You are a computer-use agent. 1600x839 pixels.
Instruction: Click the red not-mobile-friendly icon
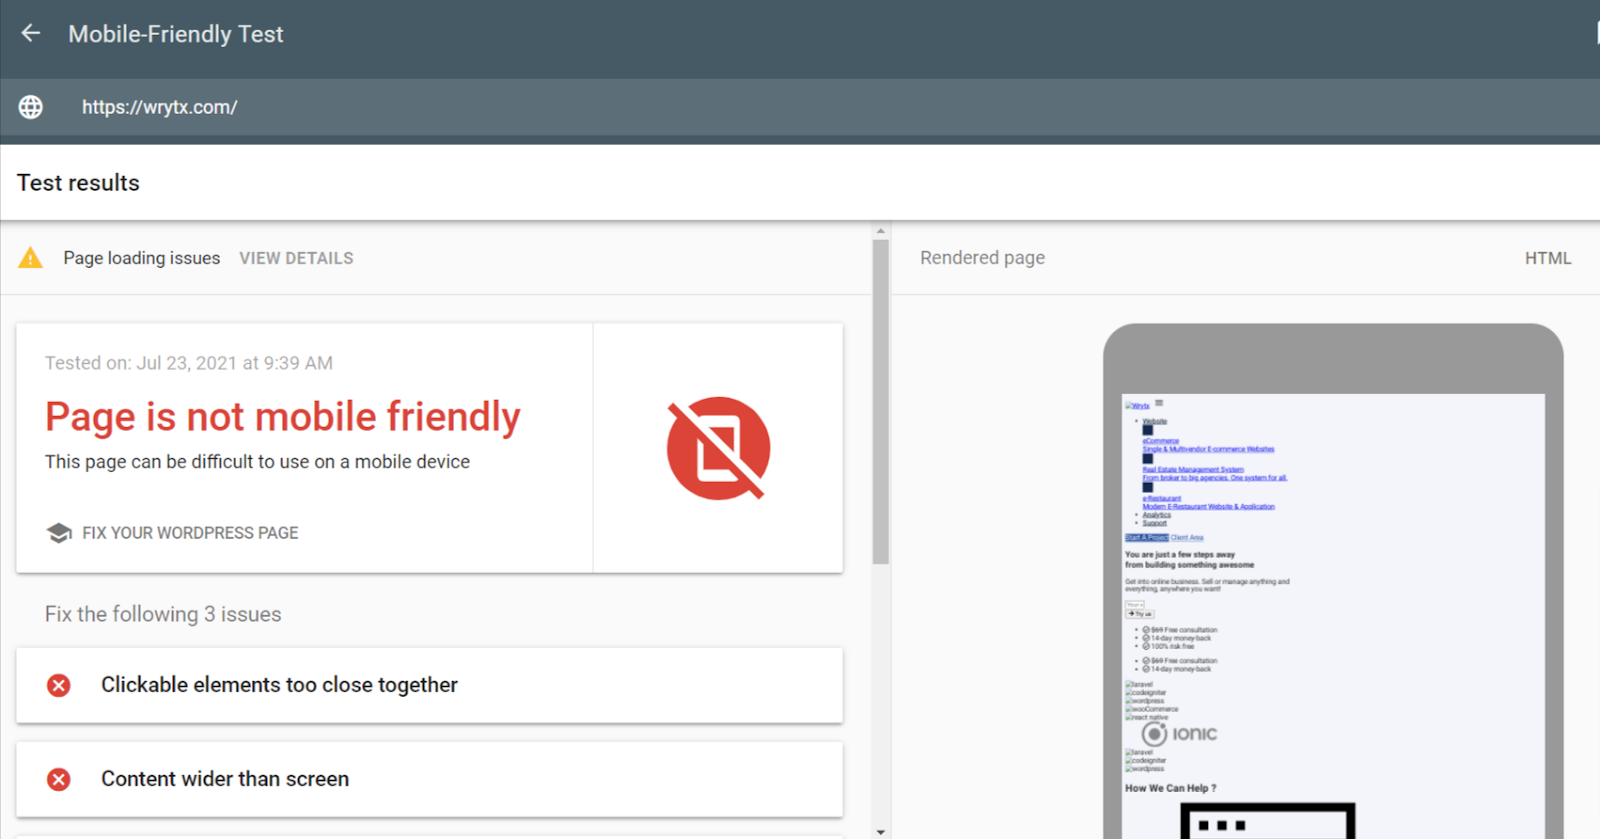click(x=718, y=448)
